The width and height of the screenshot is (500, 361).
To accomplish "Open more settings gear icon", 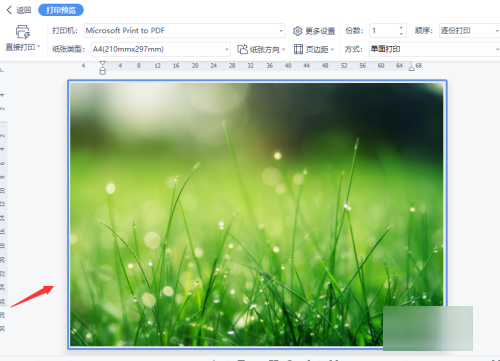I will tap(297, 31).
